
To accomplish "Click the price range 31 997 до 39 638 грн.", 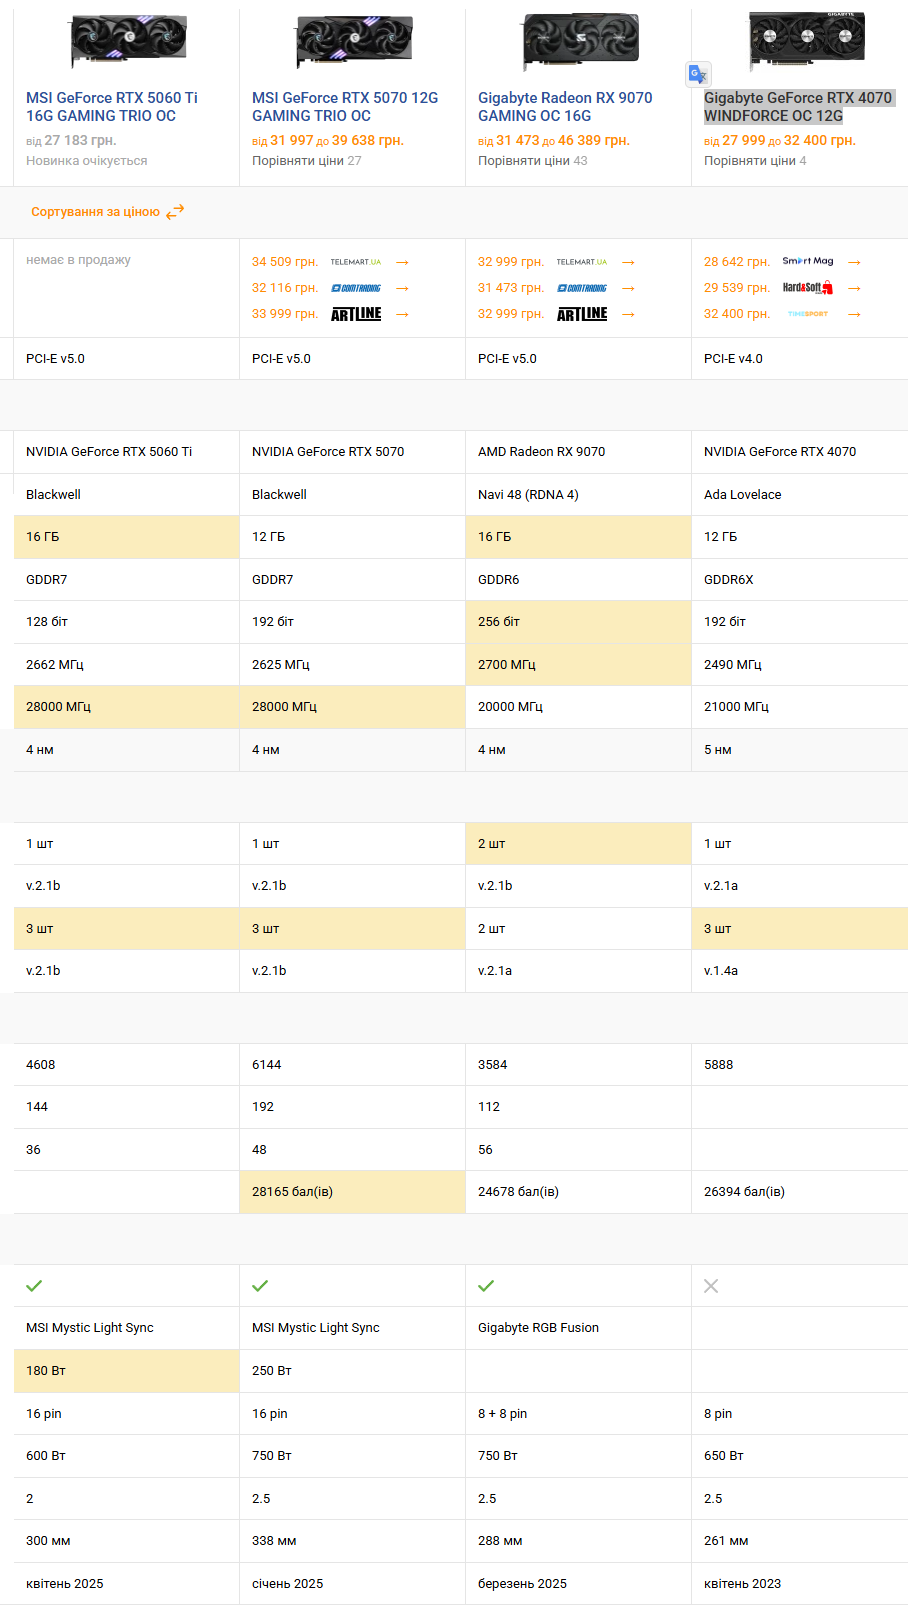I will (x=328, y=141).
